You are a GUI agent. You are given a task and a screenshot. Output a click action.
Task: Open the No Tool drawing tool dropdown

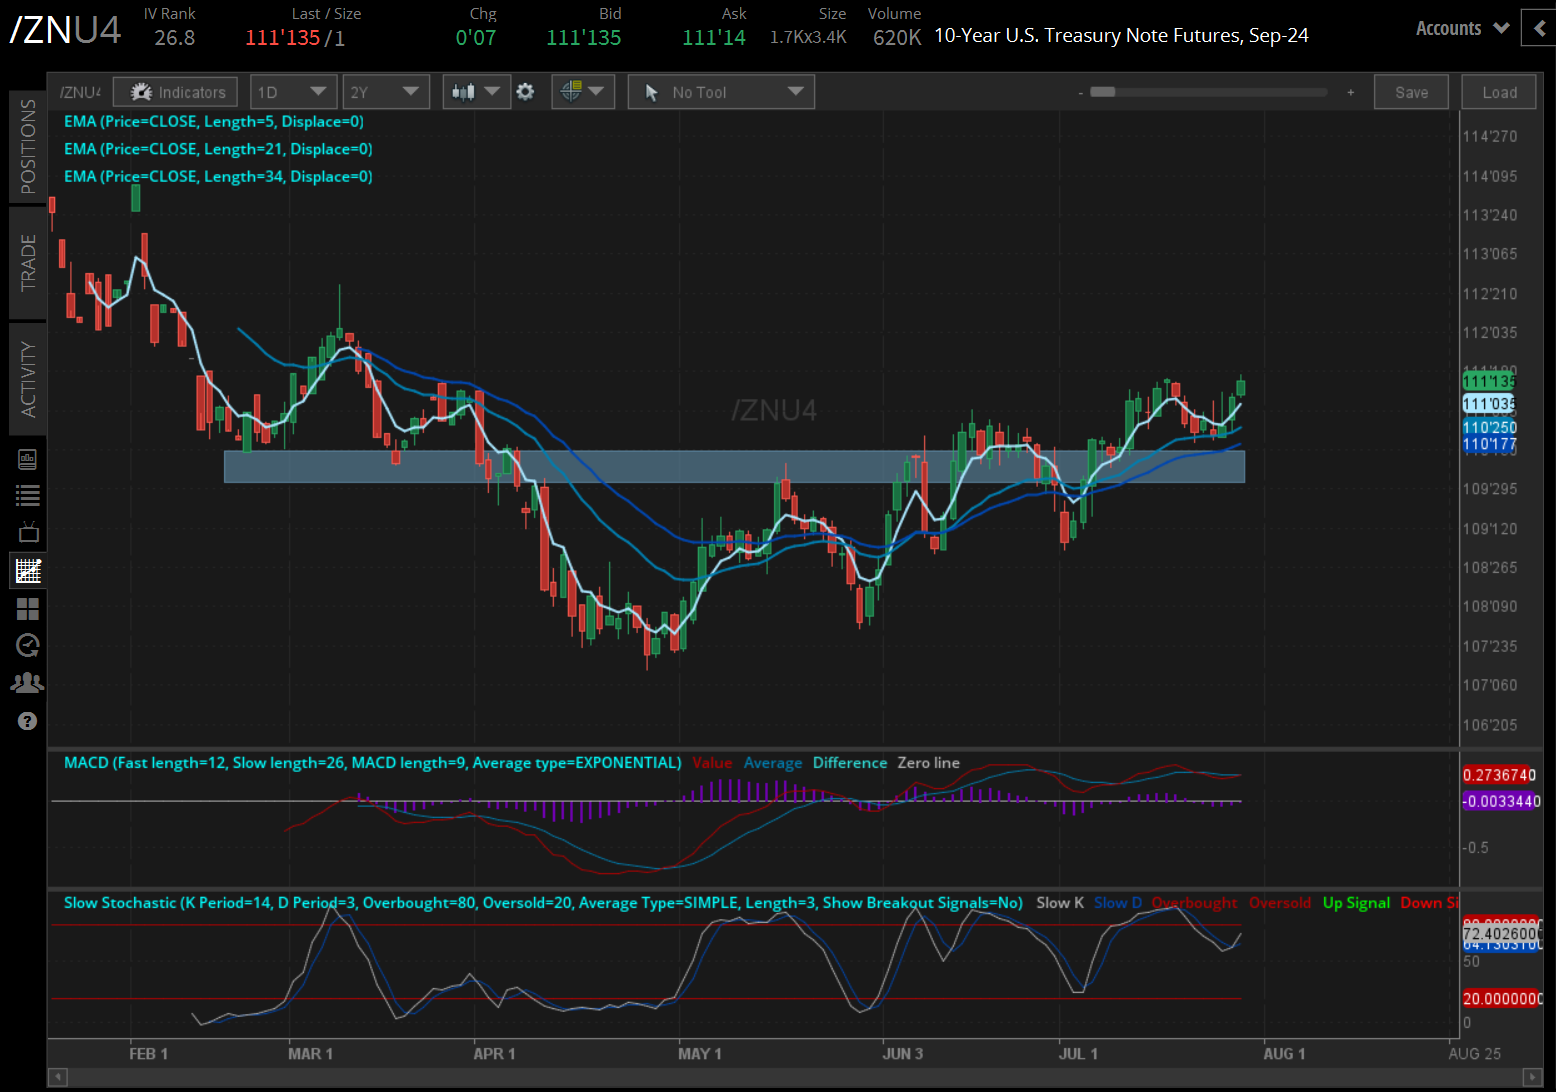point(720,91)
